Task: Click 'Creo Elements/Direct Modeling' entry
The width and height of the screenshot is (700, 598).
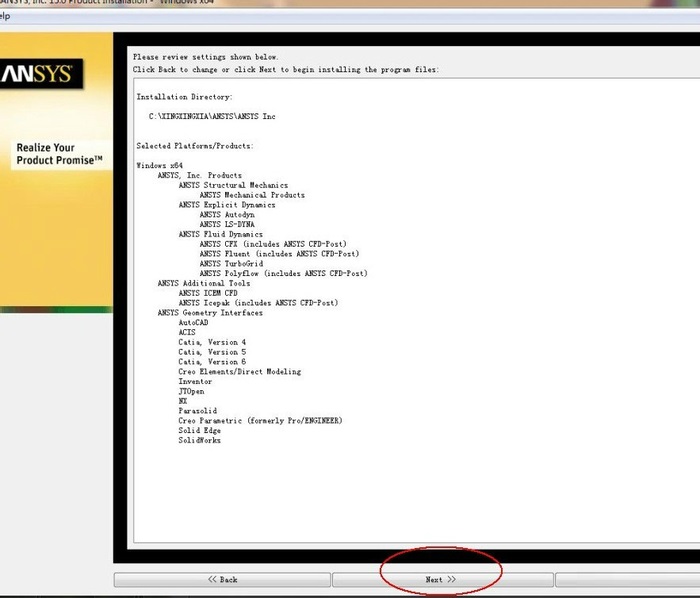Action: (240, 371)
